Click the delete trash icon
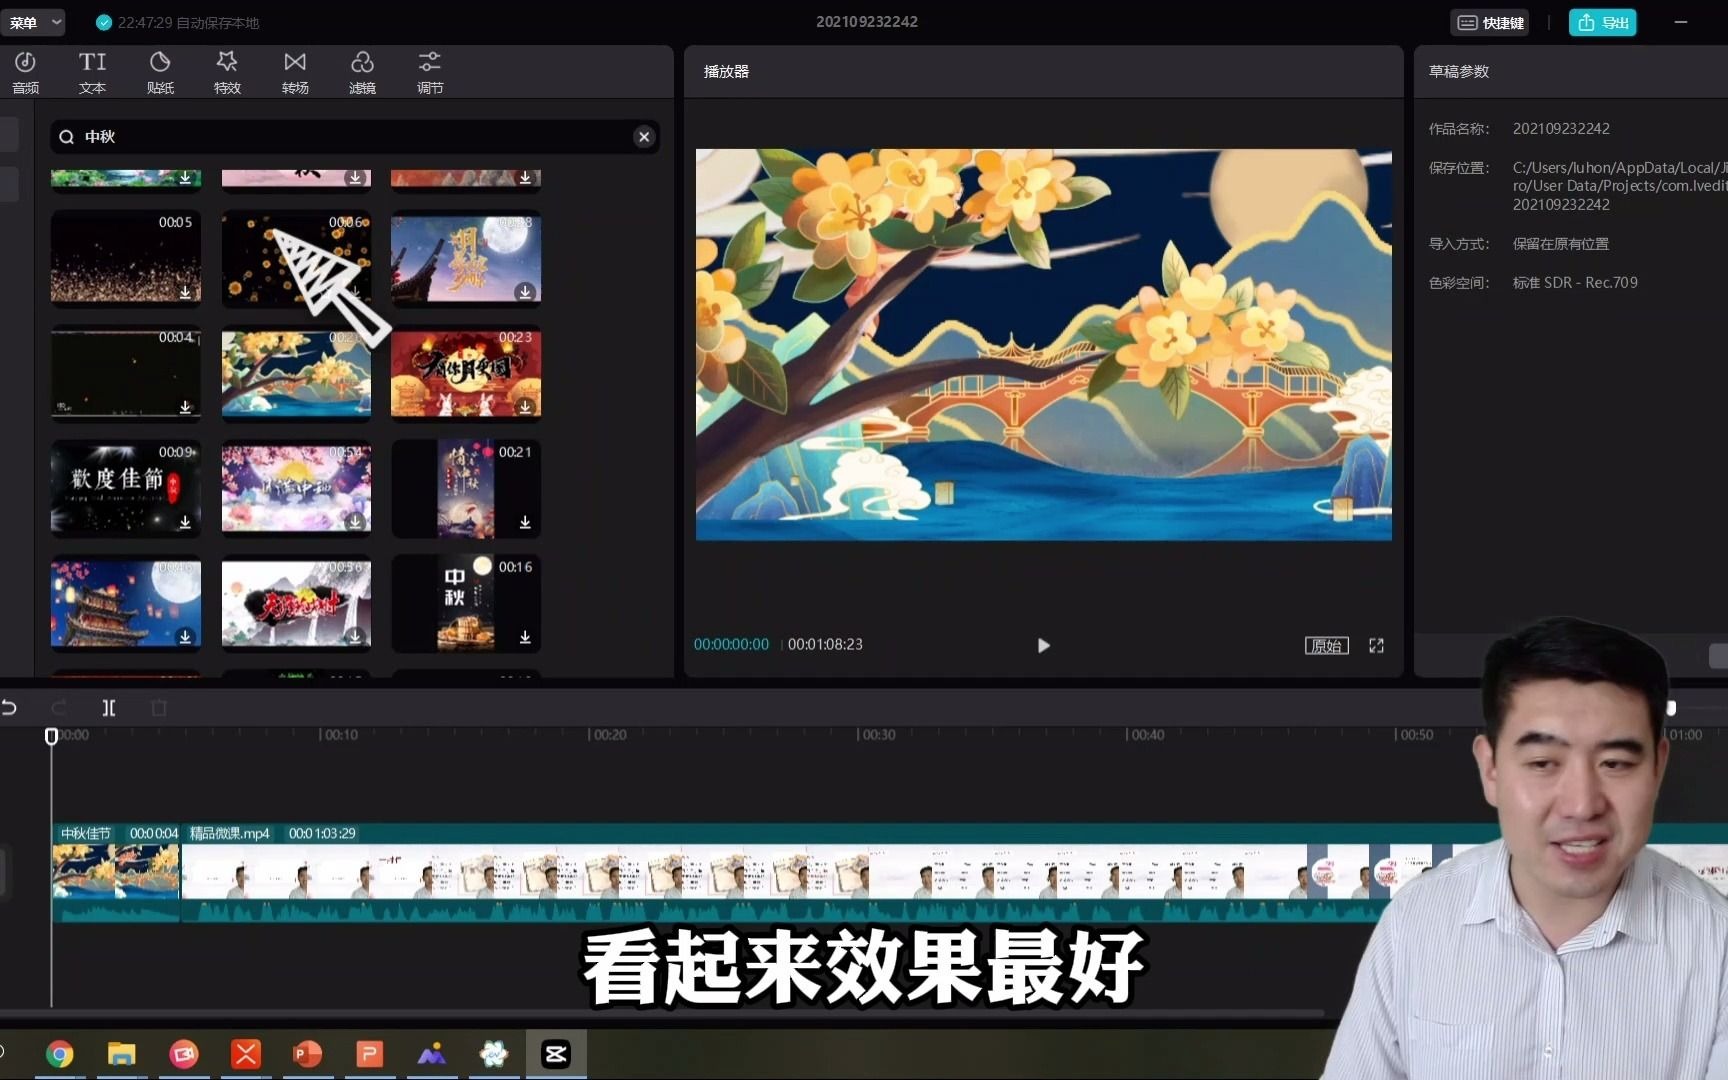Viewport: 1728px width, 1080px height. click(x=159, y=708)
